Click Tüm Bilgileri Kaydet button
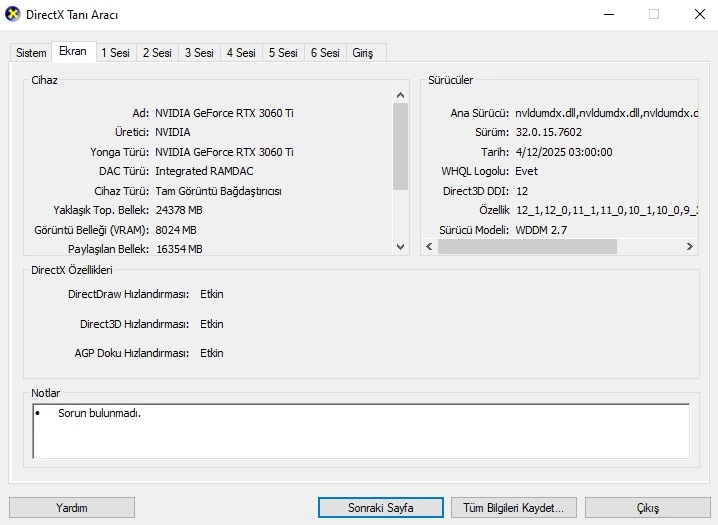This screenshot has height=525, width=718. click(514, 508)
